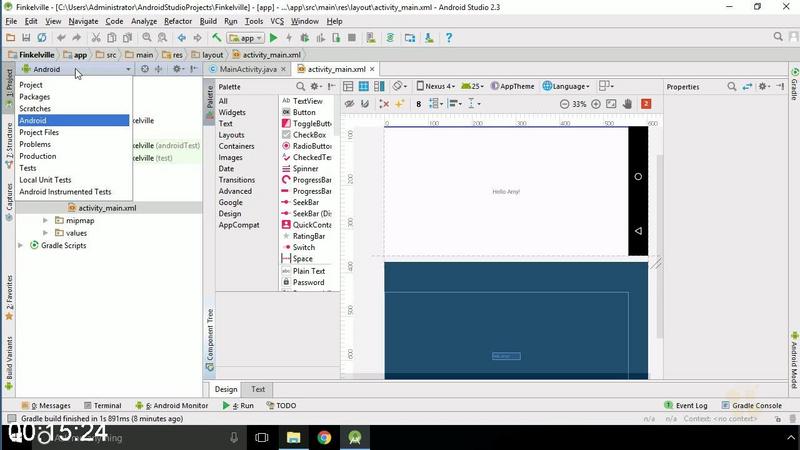
Task: Select the Pan hand tool
Action: pyautogui.click(x=627, y=104)
